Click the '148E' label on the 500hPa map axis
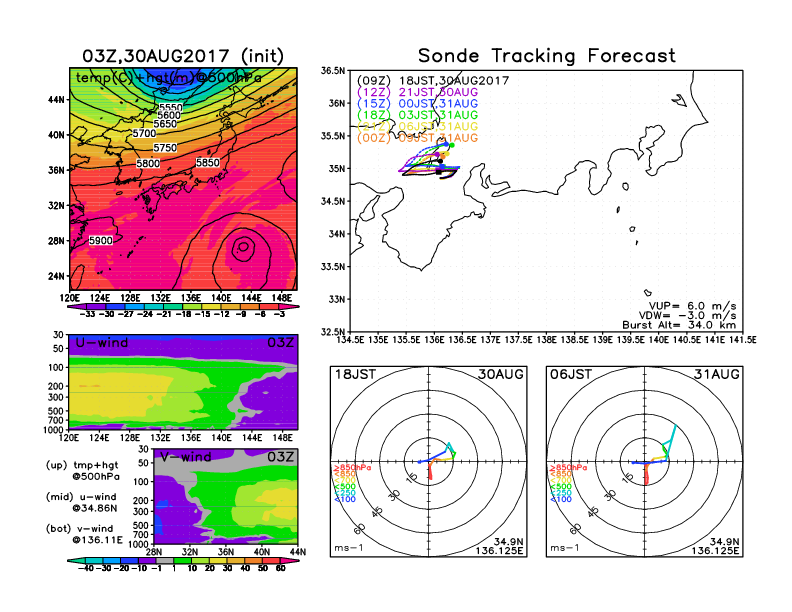Viewport: 792px width, 612px height. click(x=281, y=298)
